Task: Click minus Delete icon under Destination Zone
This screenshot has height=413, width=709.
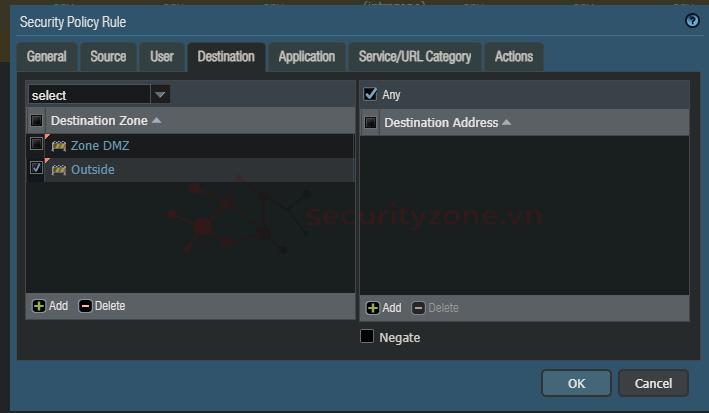Action: [x=85, y=306]
